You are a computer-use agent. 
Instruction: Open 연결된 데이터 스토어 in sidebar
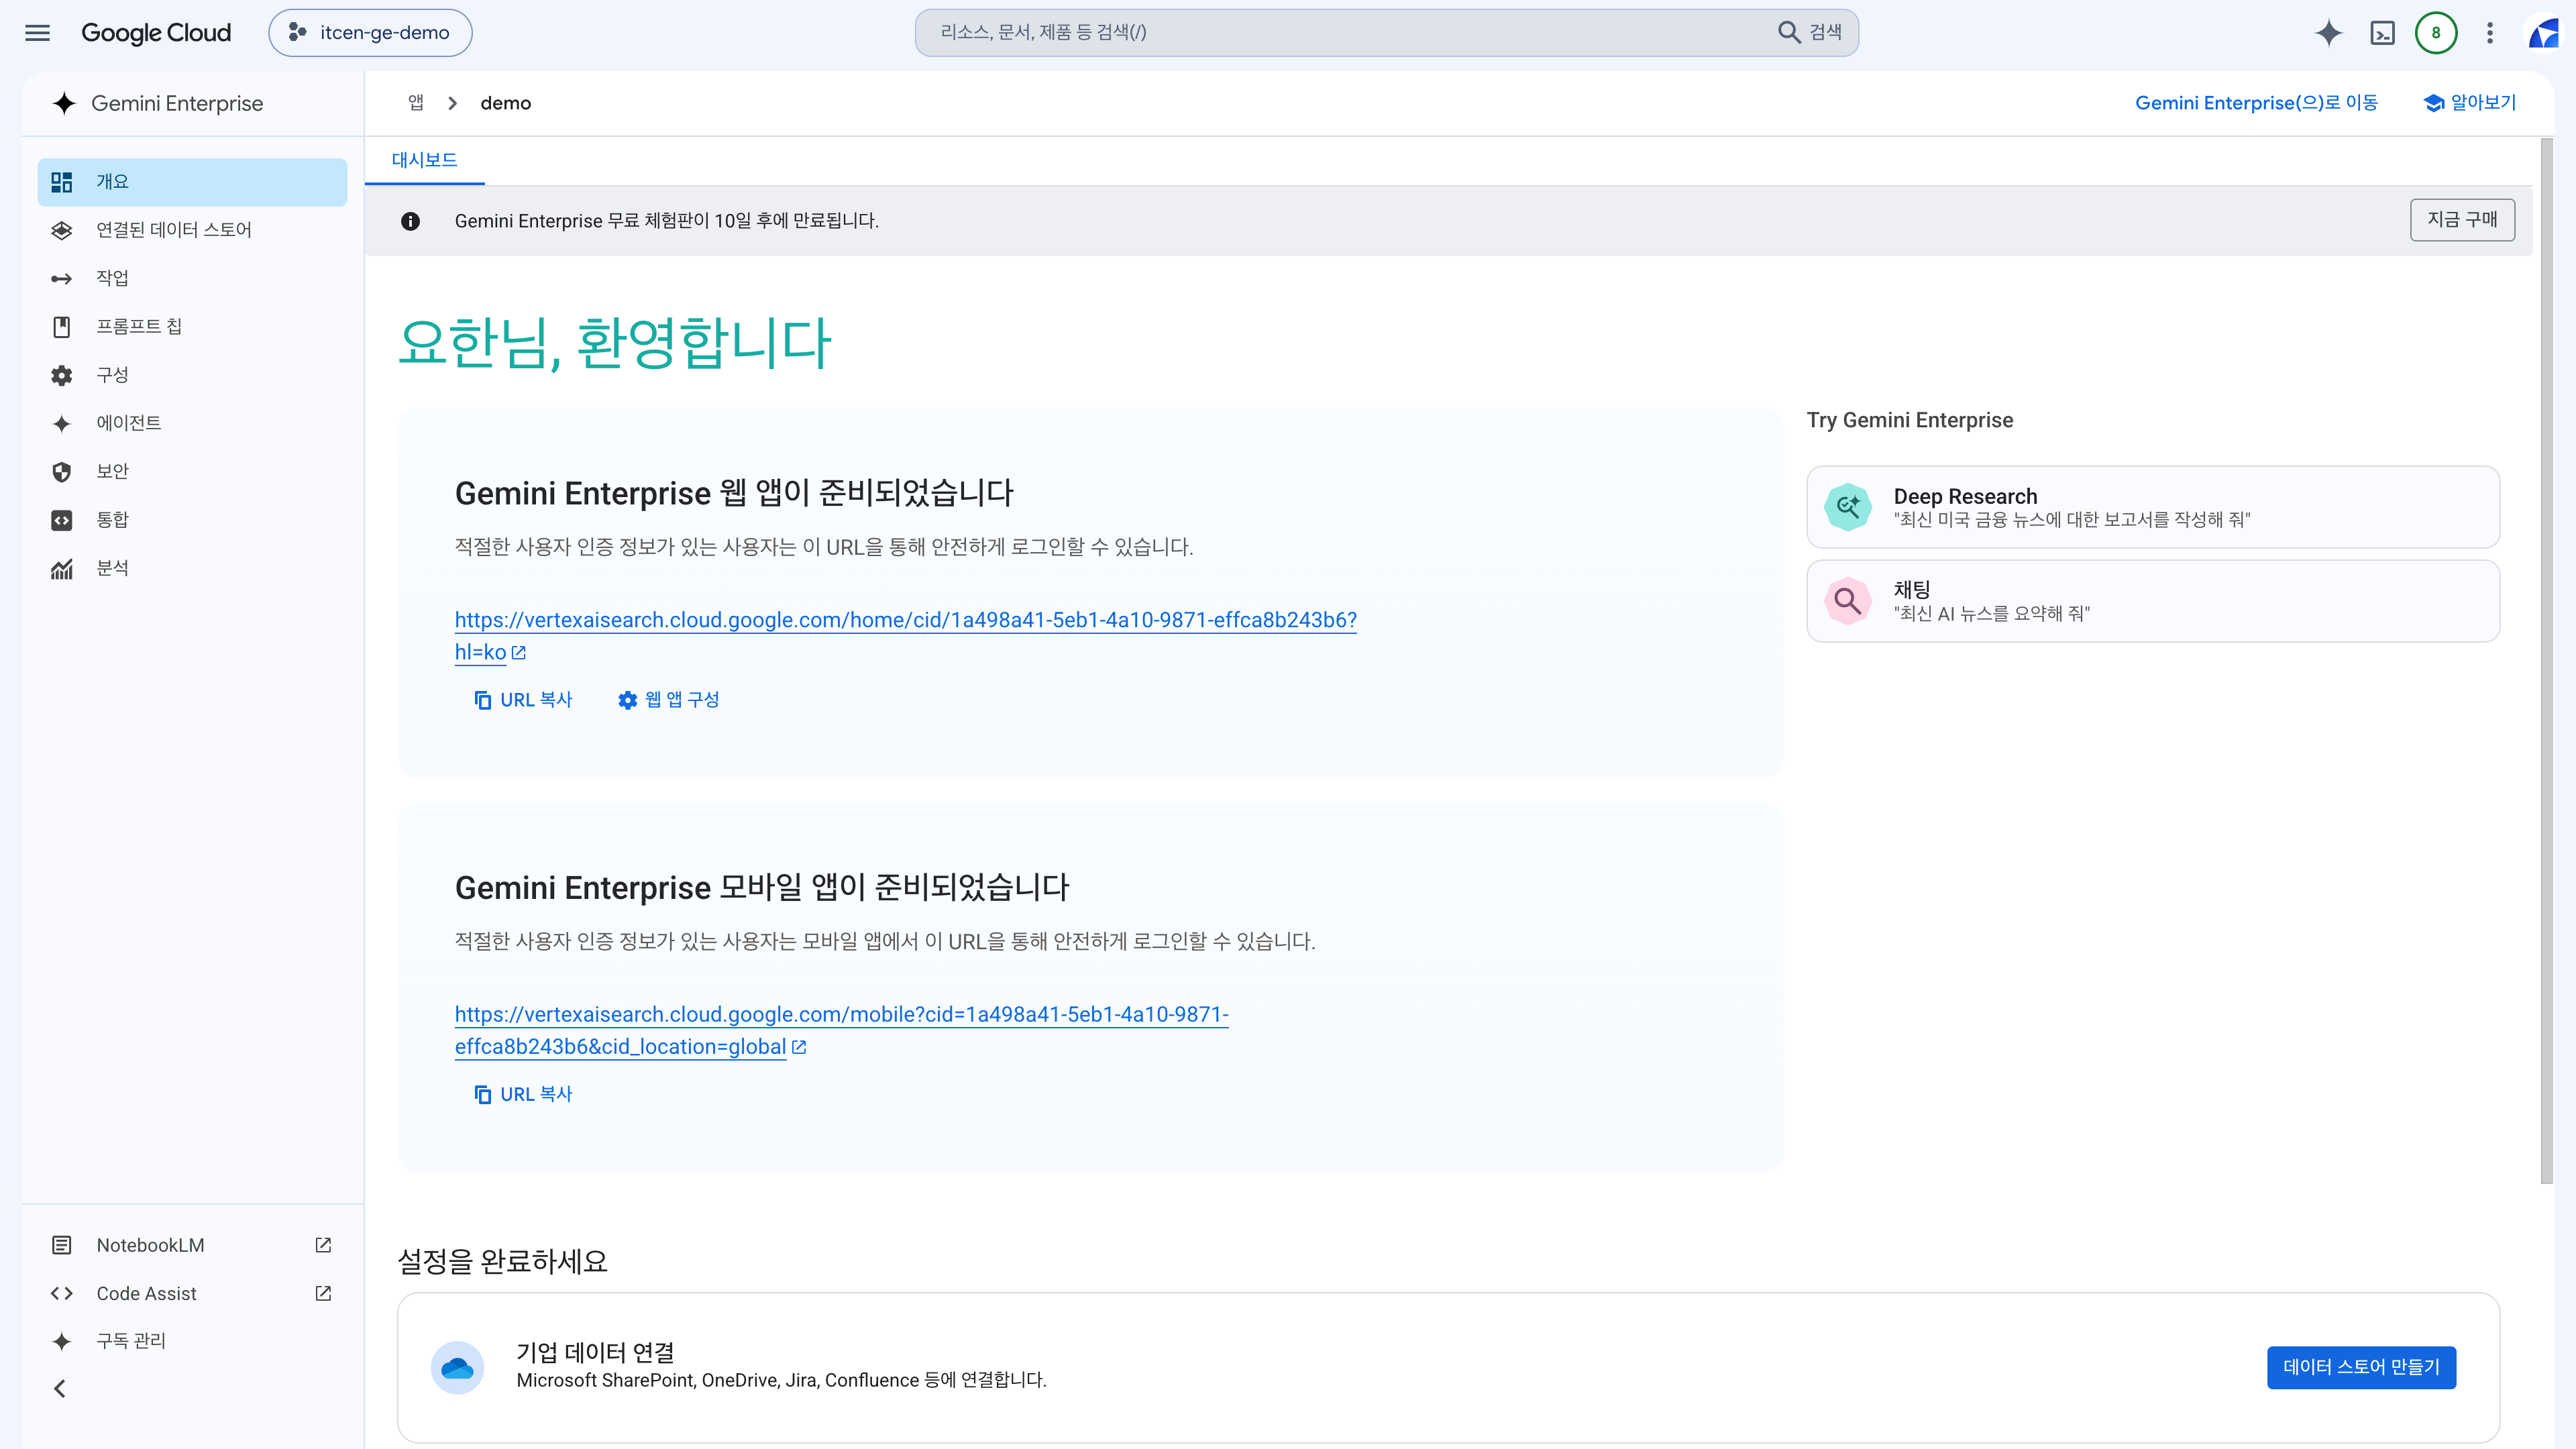tap(192, 230)
